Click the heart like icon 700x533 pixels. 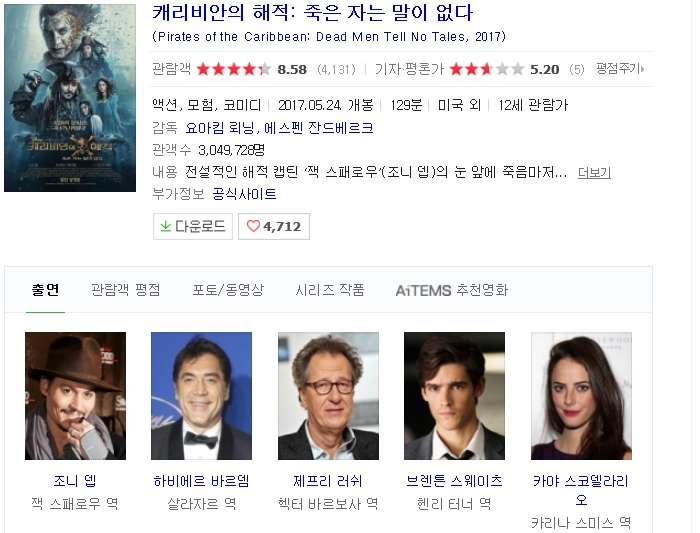tap(253, 226)
